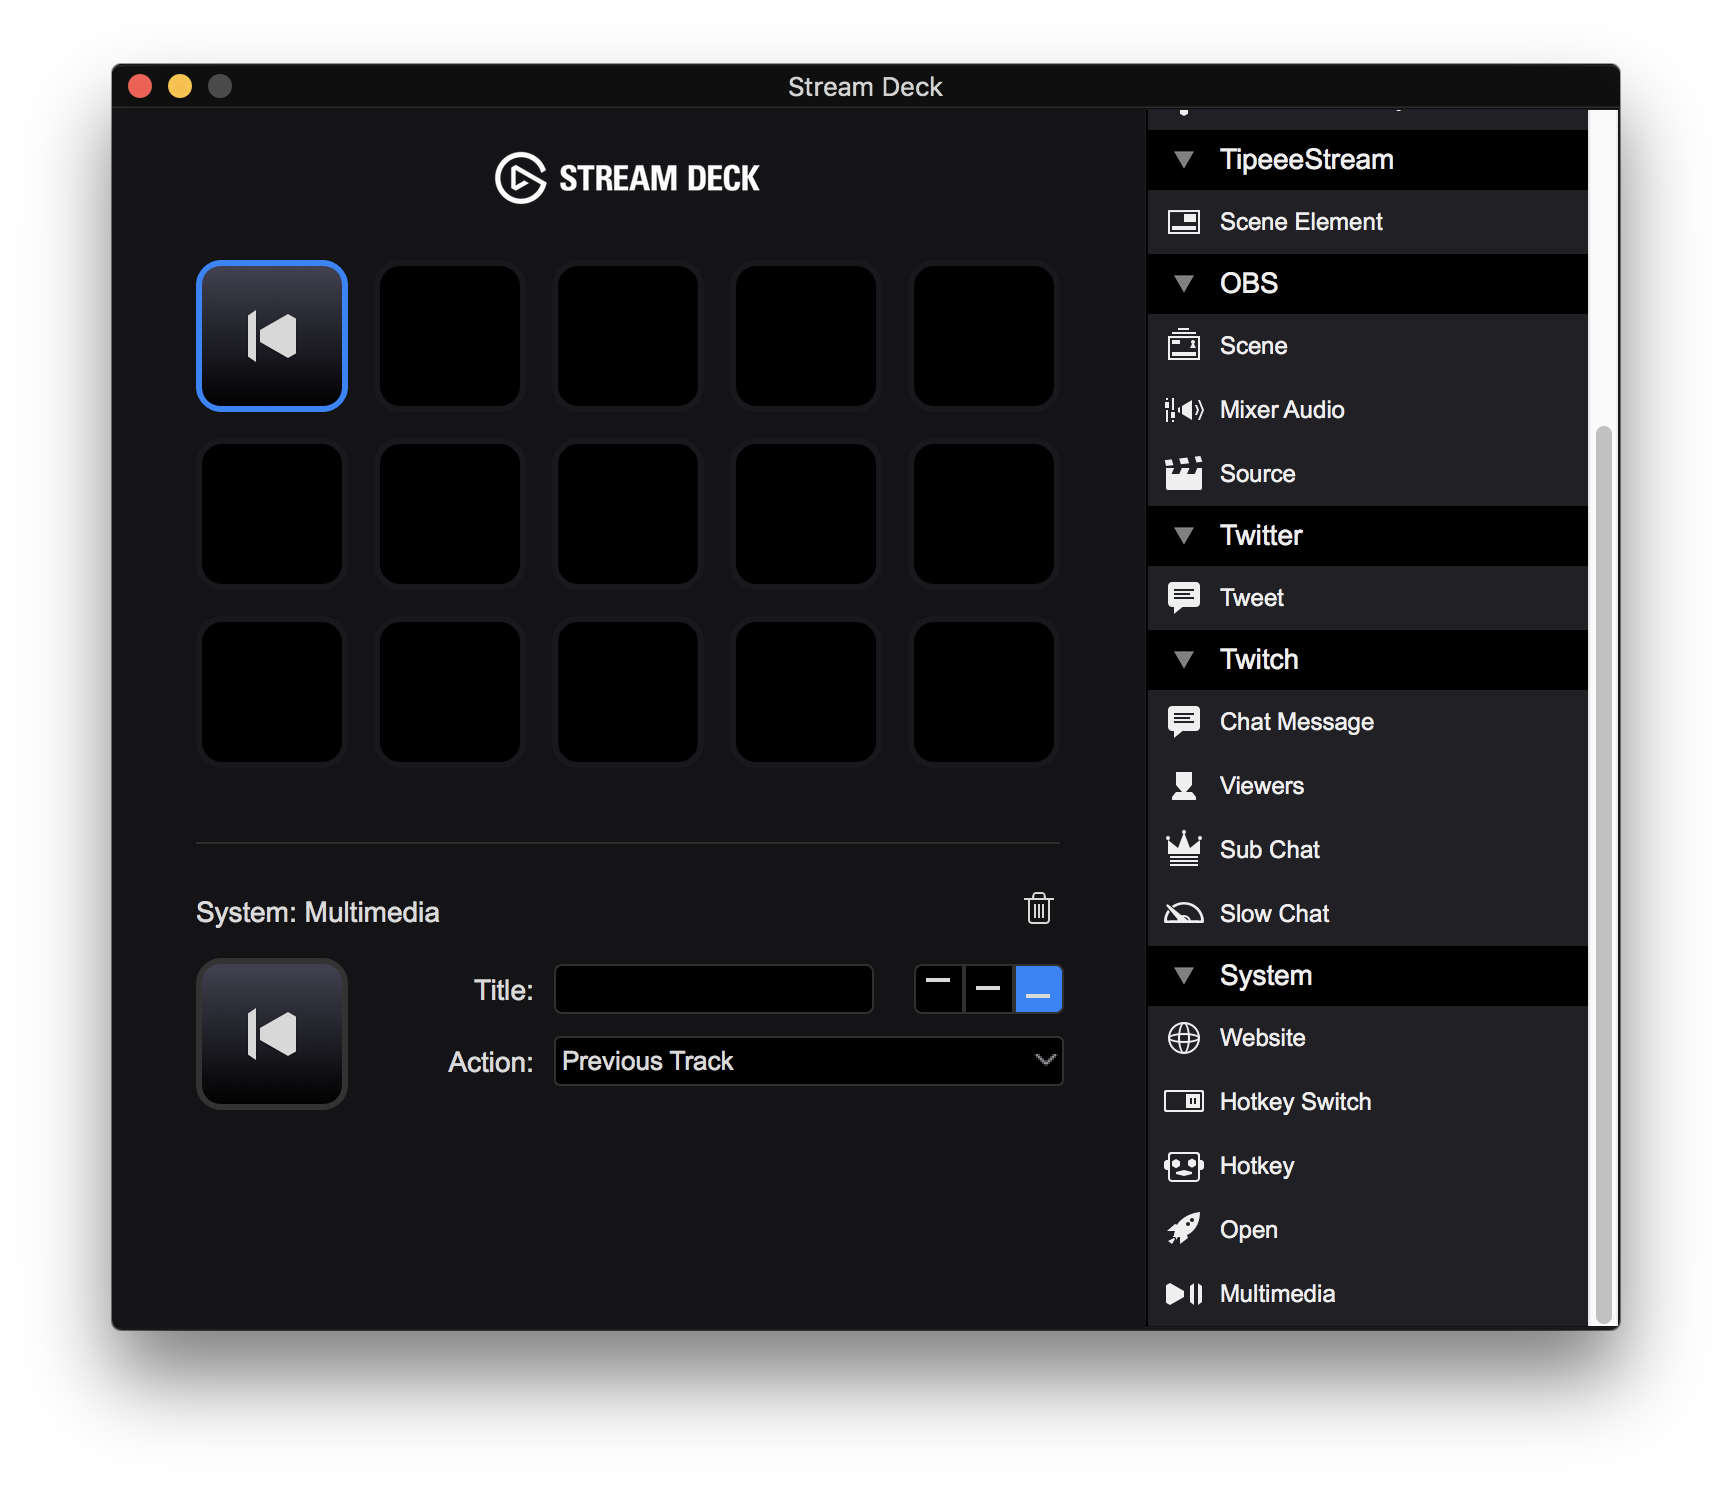Click the Scene Element display icon
This screenshot has width=1732, height=1490.
coord(1184,222)
